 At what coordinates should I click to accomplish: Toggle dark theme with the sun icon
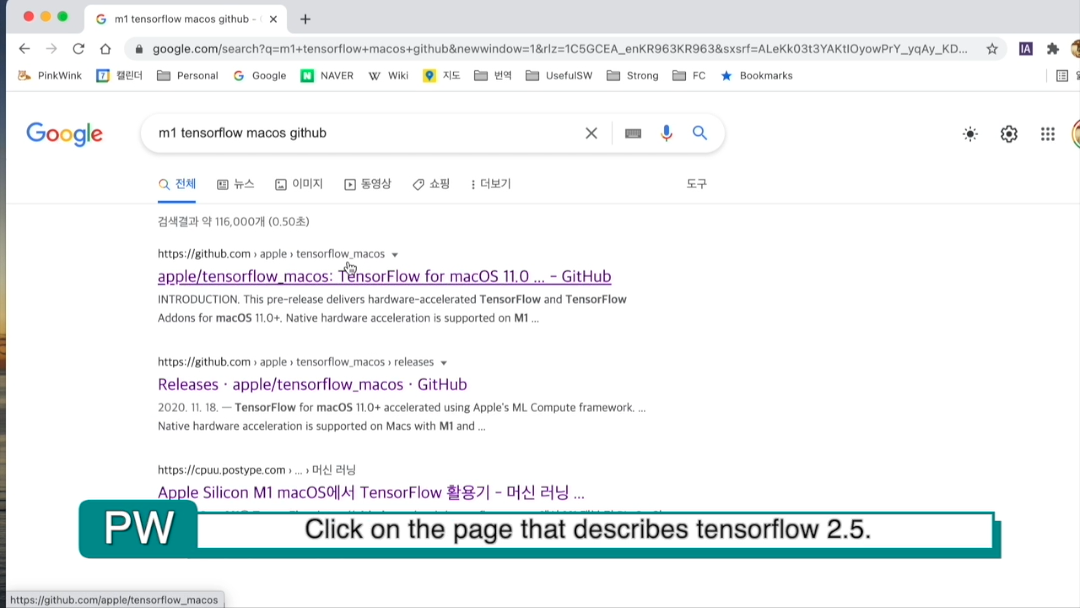pos(970,134)
